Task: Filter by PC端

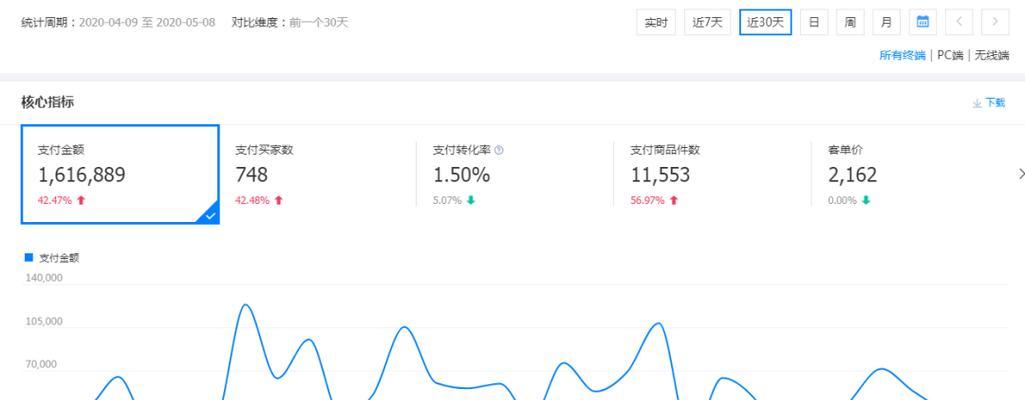Action: pyautogui.click(x=950, y=56)
